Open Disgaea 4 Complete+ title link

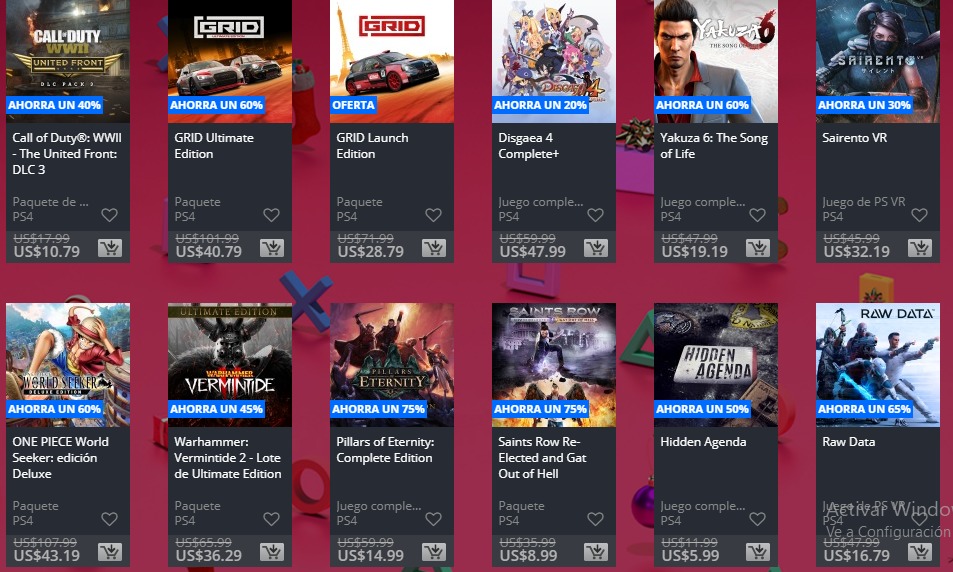(x=528, y=146)
